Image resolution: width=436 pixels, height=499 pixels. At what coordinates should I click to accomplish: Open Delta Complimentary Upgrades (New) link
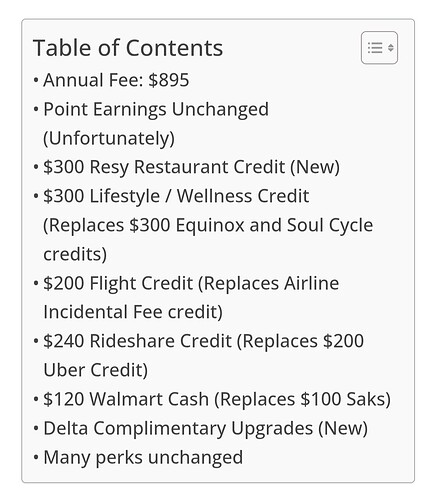click(206, 428)
